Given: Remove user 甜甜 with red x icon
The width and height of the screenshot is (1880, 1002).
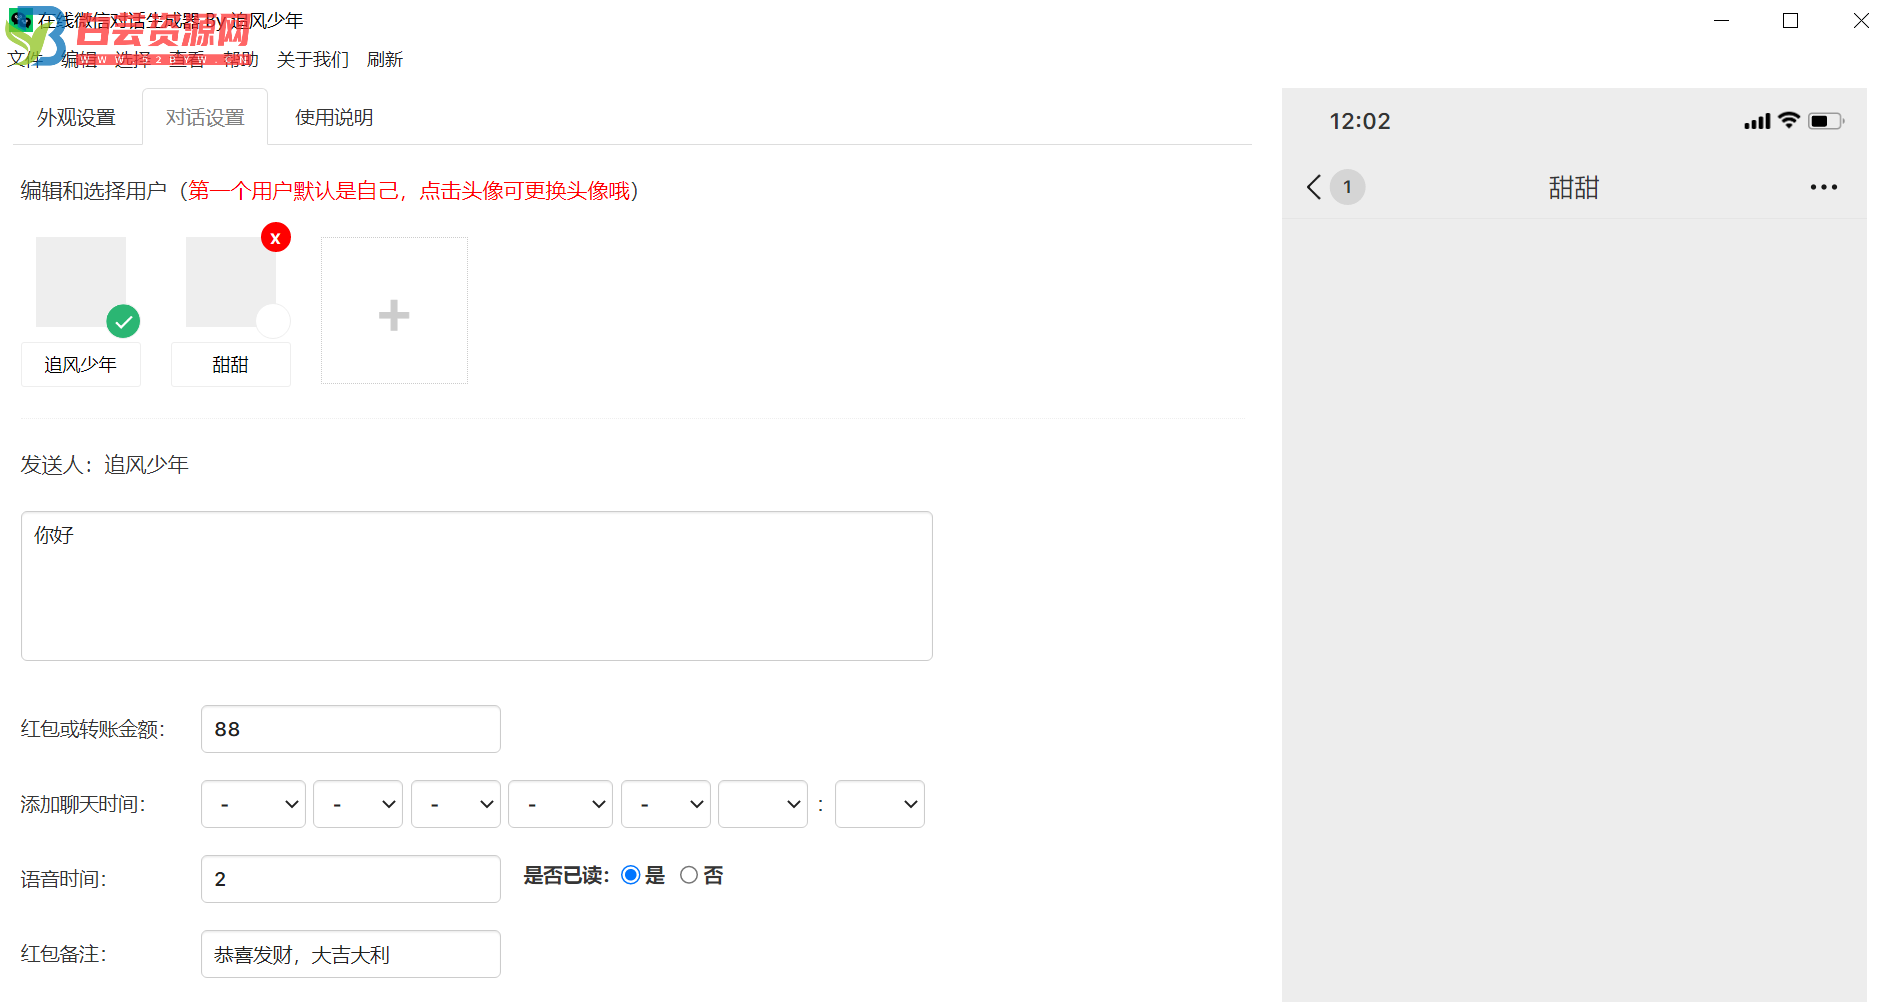Looking at the screenshot, I should coord(276,237).
